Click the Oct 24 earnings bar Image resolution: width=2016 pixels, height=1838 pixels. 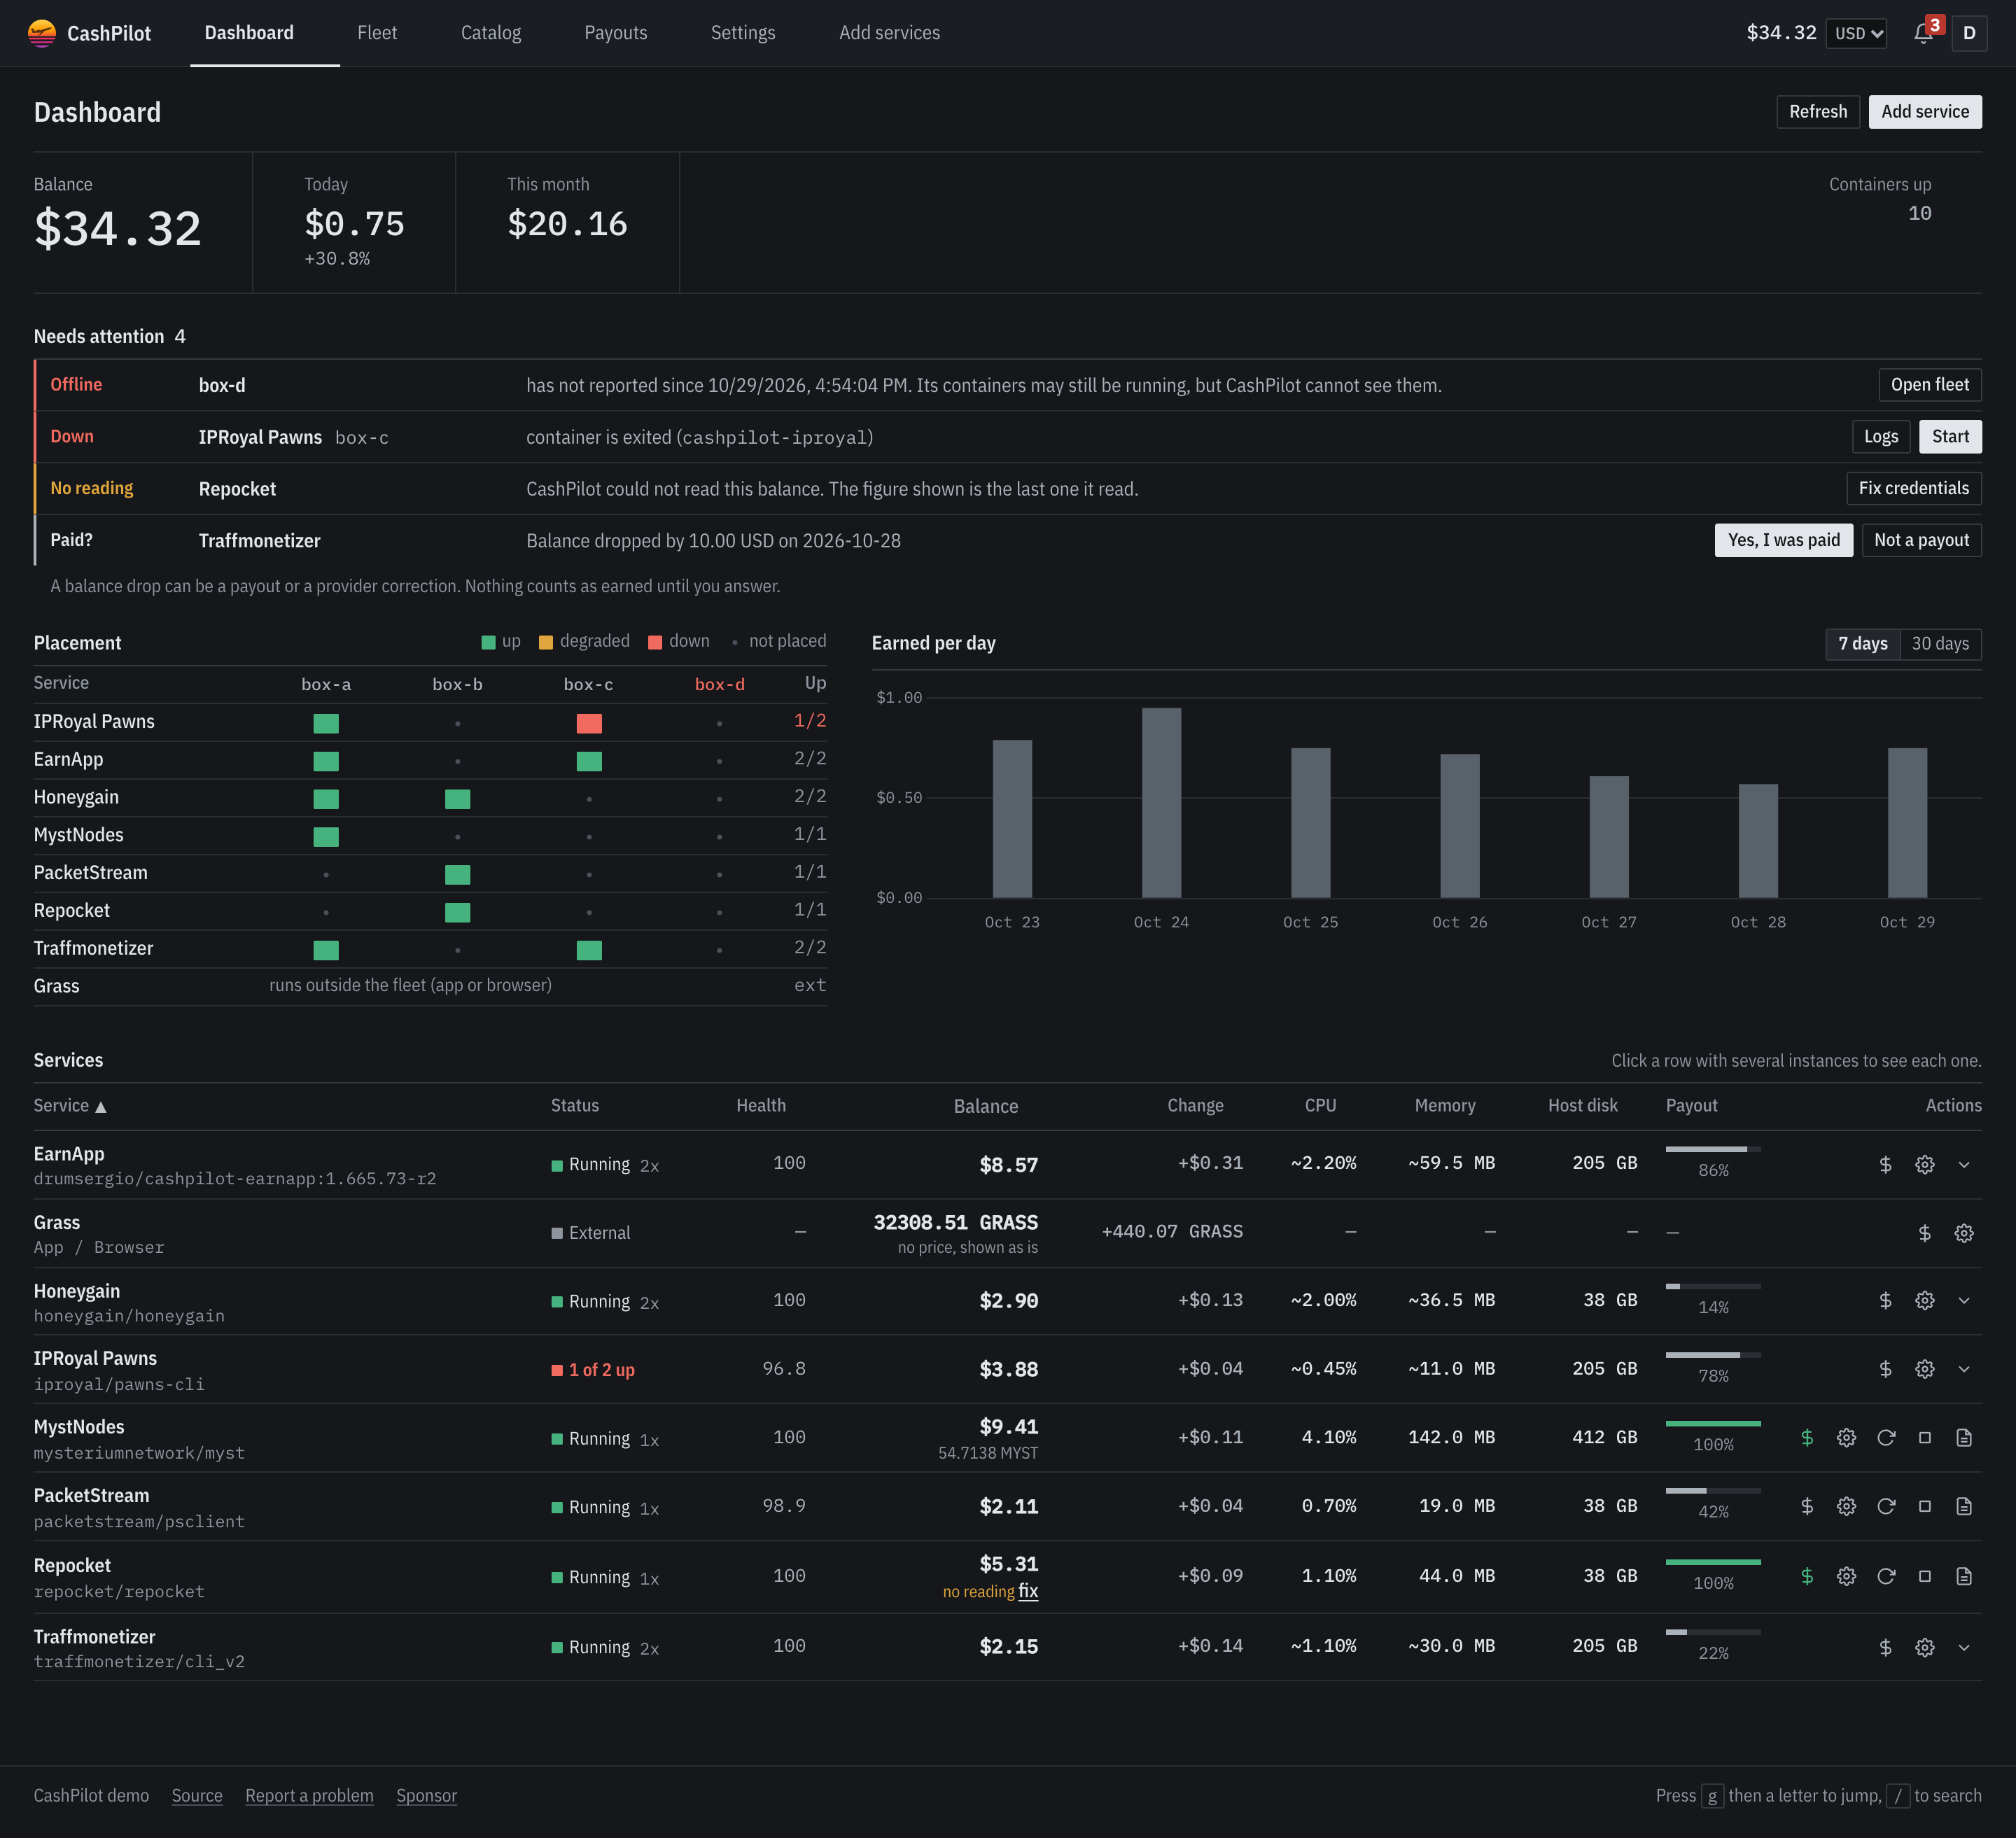tap(1161, 803)
